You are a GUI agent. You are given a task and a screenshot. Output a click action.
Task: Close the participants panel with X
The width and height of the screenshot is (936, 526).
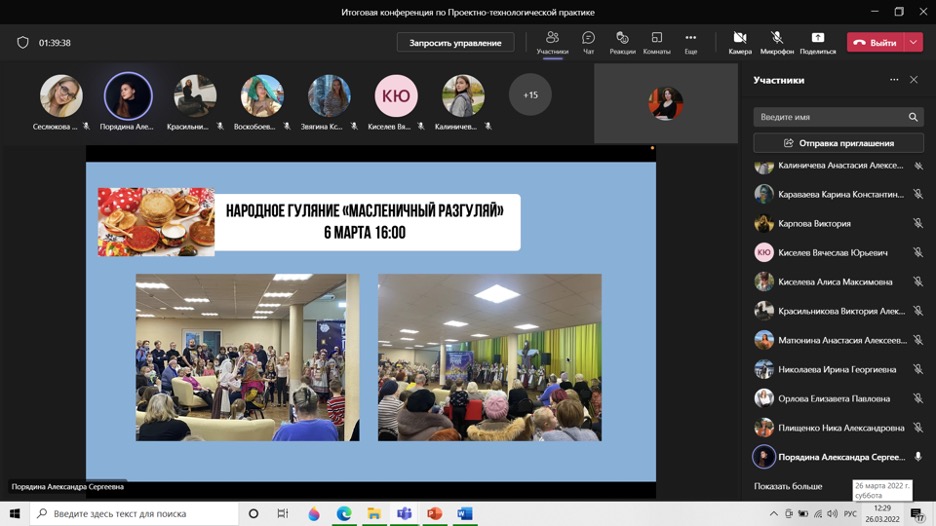click(913, 80)
